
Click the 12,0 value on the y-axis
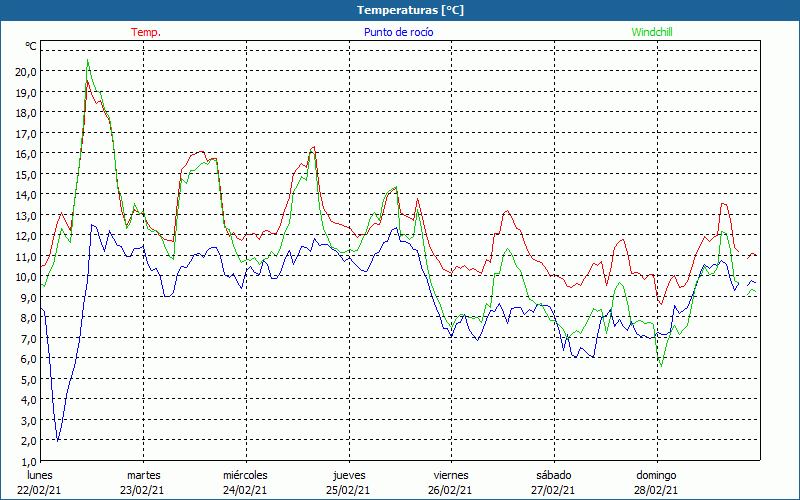[x=26, y=236]
